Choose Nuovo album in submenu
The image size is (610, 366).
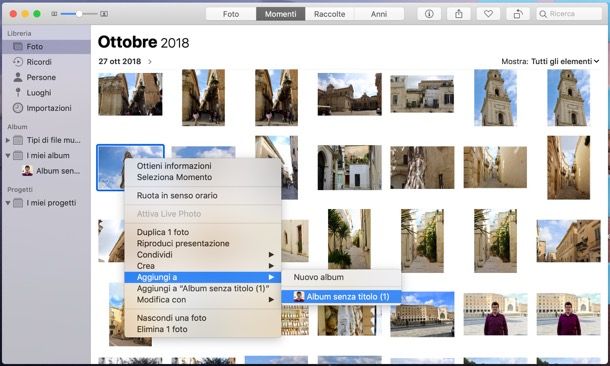(341, 277)
